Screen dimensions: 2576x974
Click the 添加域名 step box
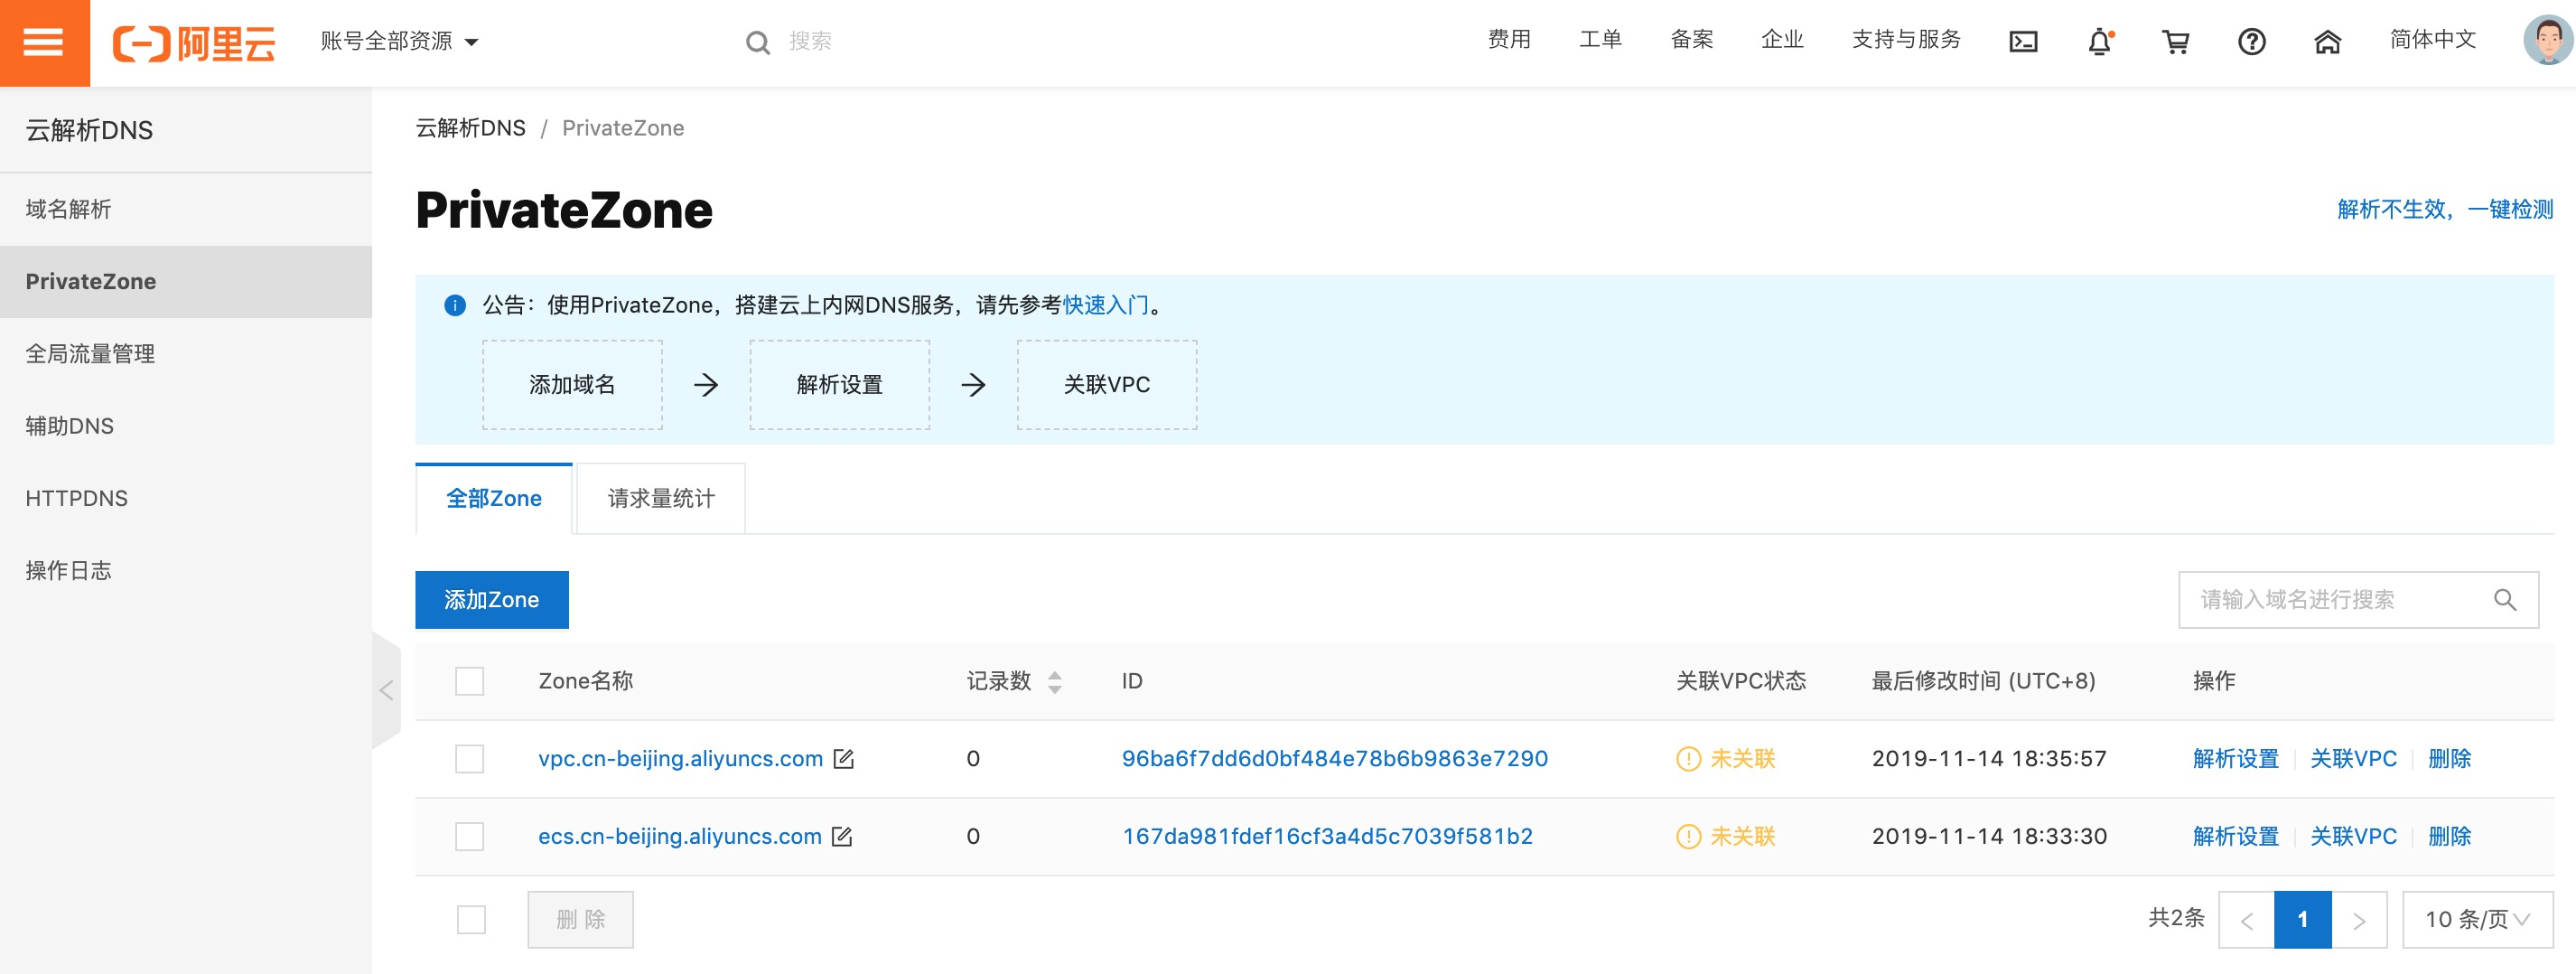[x=572, y=385]
